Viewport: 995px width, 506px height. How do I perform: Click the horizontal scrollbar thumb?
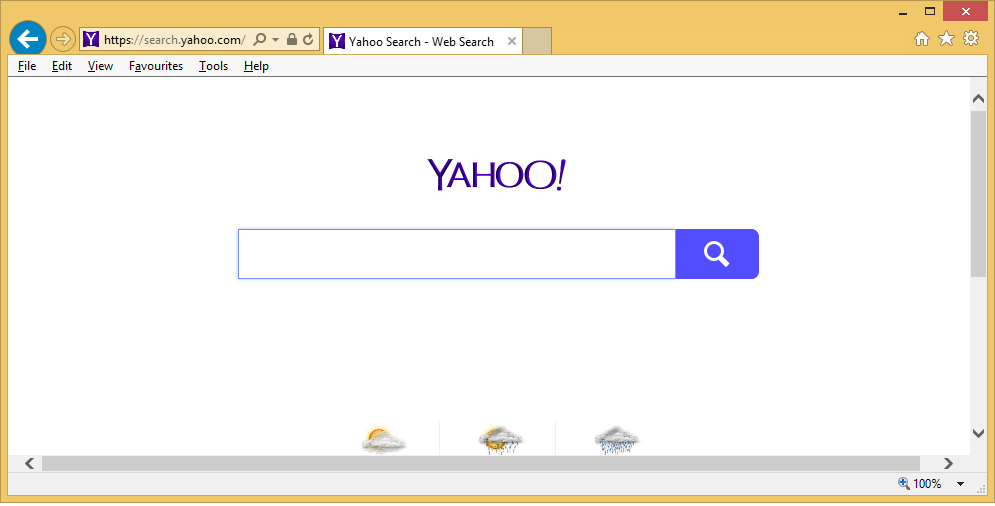point(480,463)
